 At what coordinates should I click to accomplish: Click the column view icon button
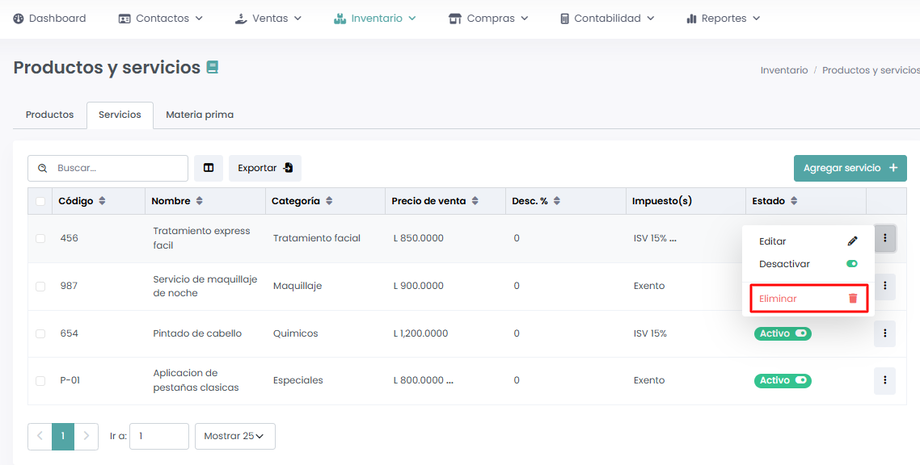point(208,168)
